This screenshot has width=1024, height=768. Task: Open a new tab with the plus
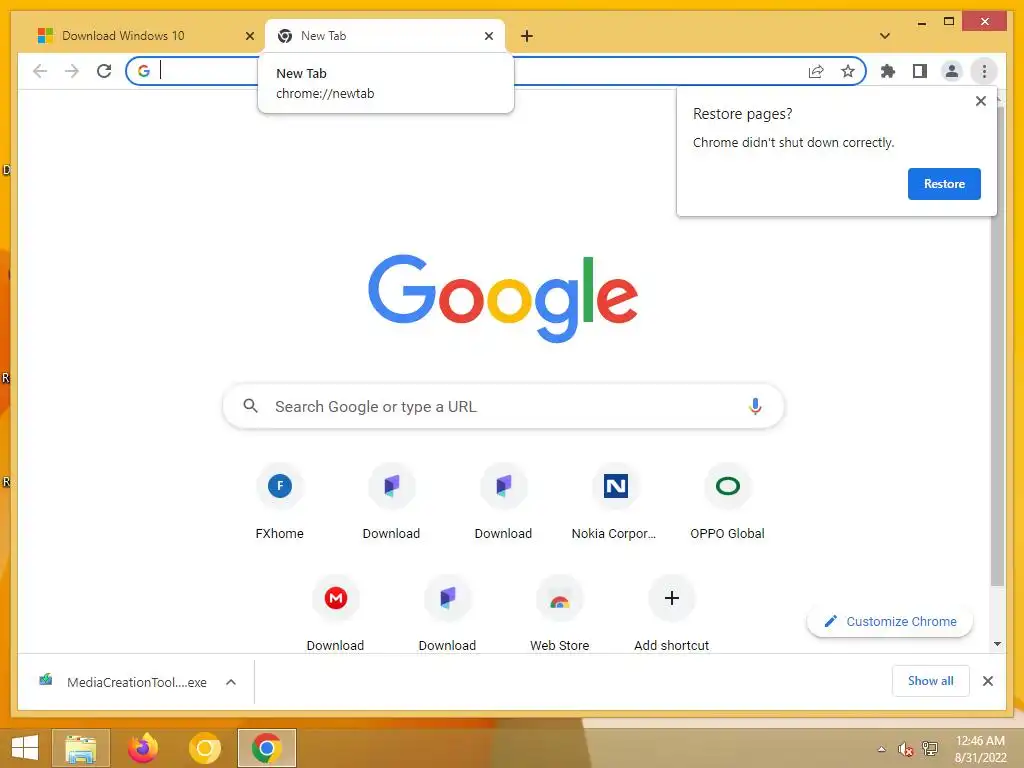527,36
